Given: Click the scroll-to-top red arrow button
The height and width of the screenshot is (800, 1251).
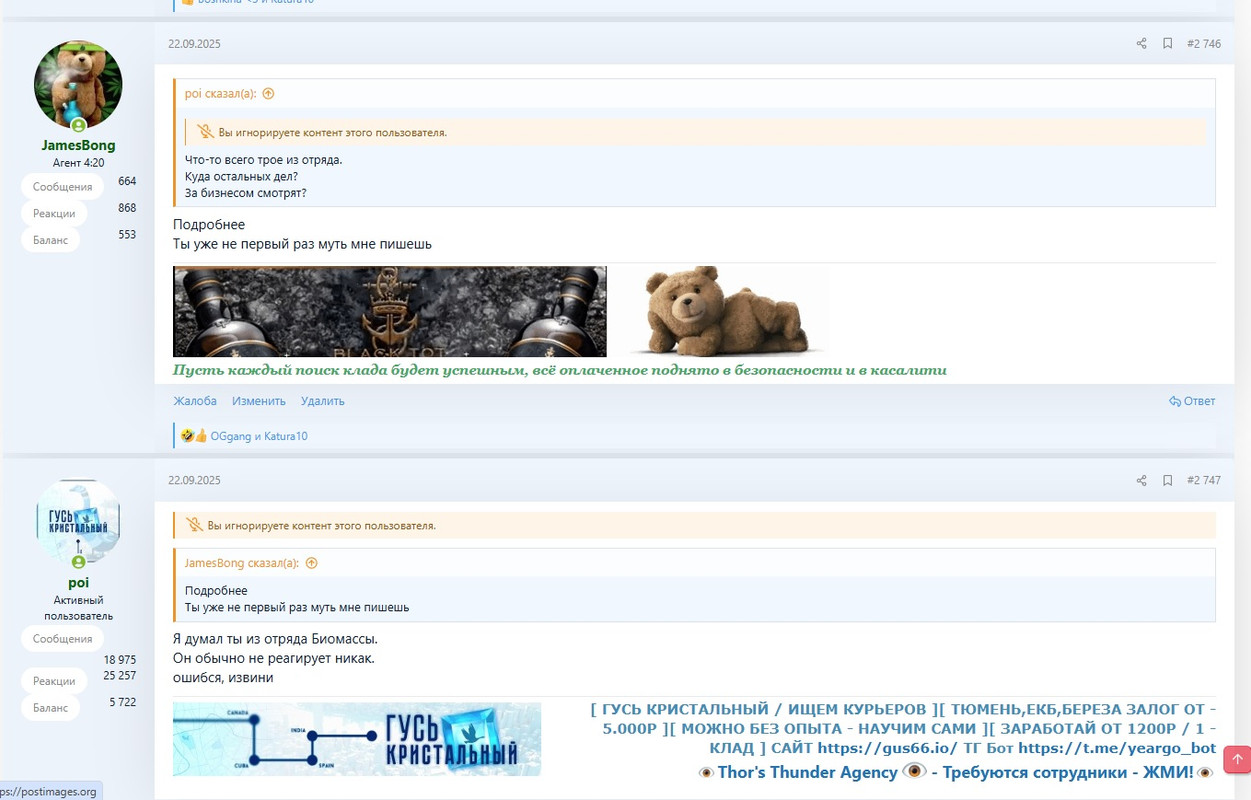Looking at the screenshot, I should point(1237,759).
